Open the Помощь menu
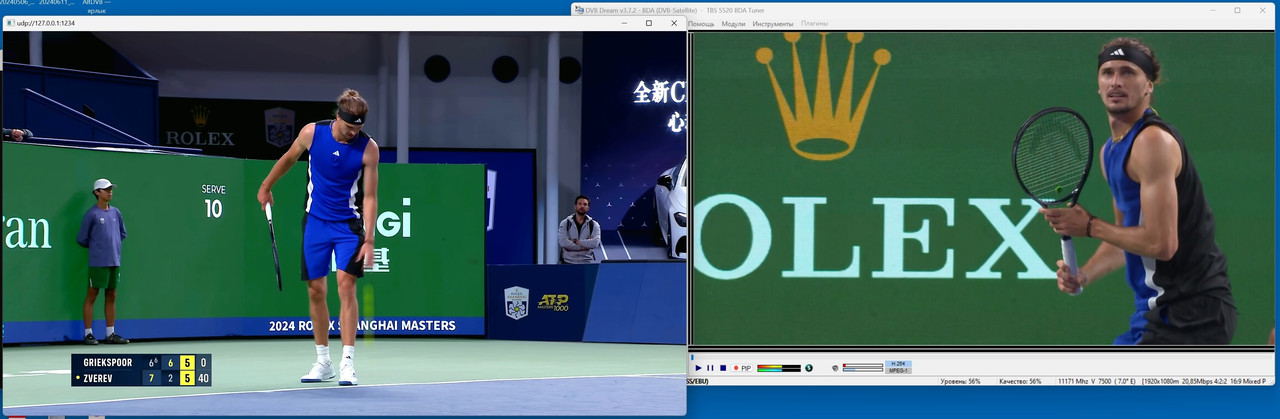 coord(701,23)
